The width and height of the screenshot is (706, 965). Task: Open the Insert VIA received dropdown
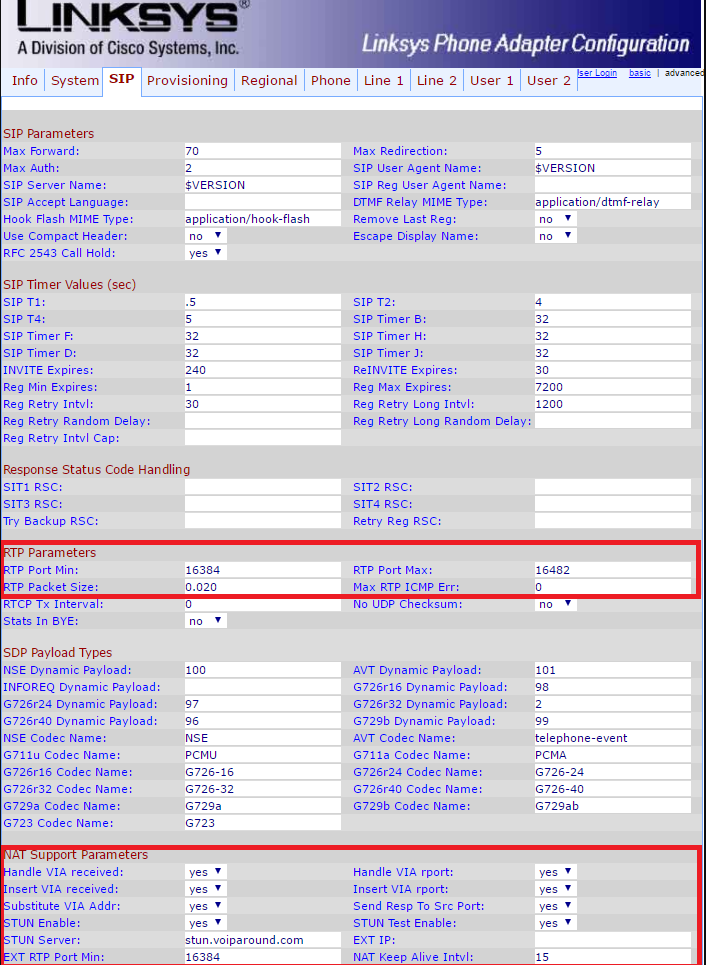pyautogui.click(x=206, y=889)
